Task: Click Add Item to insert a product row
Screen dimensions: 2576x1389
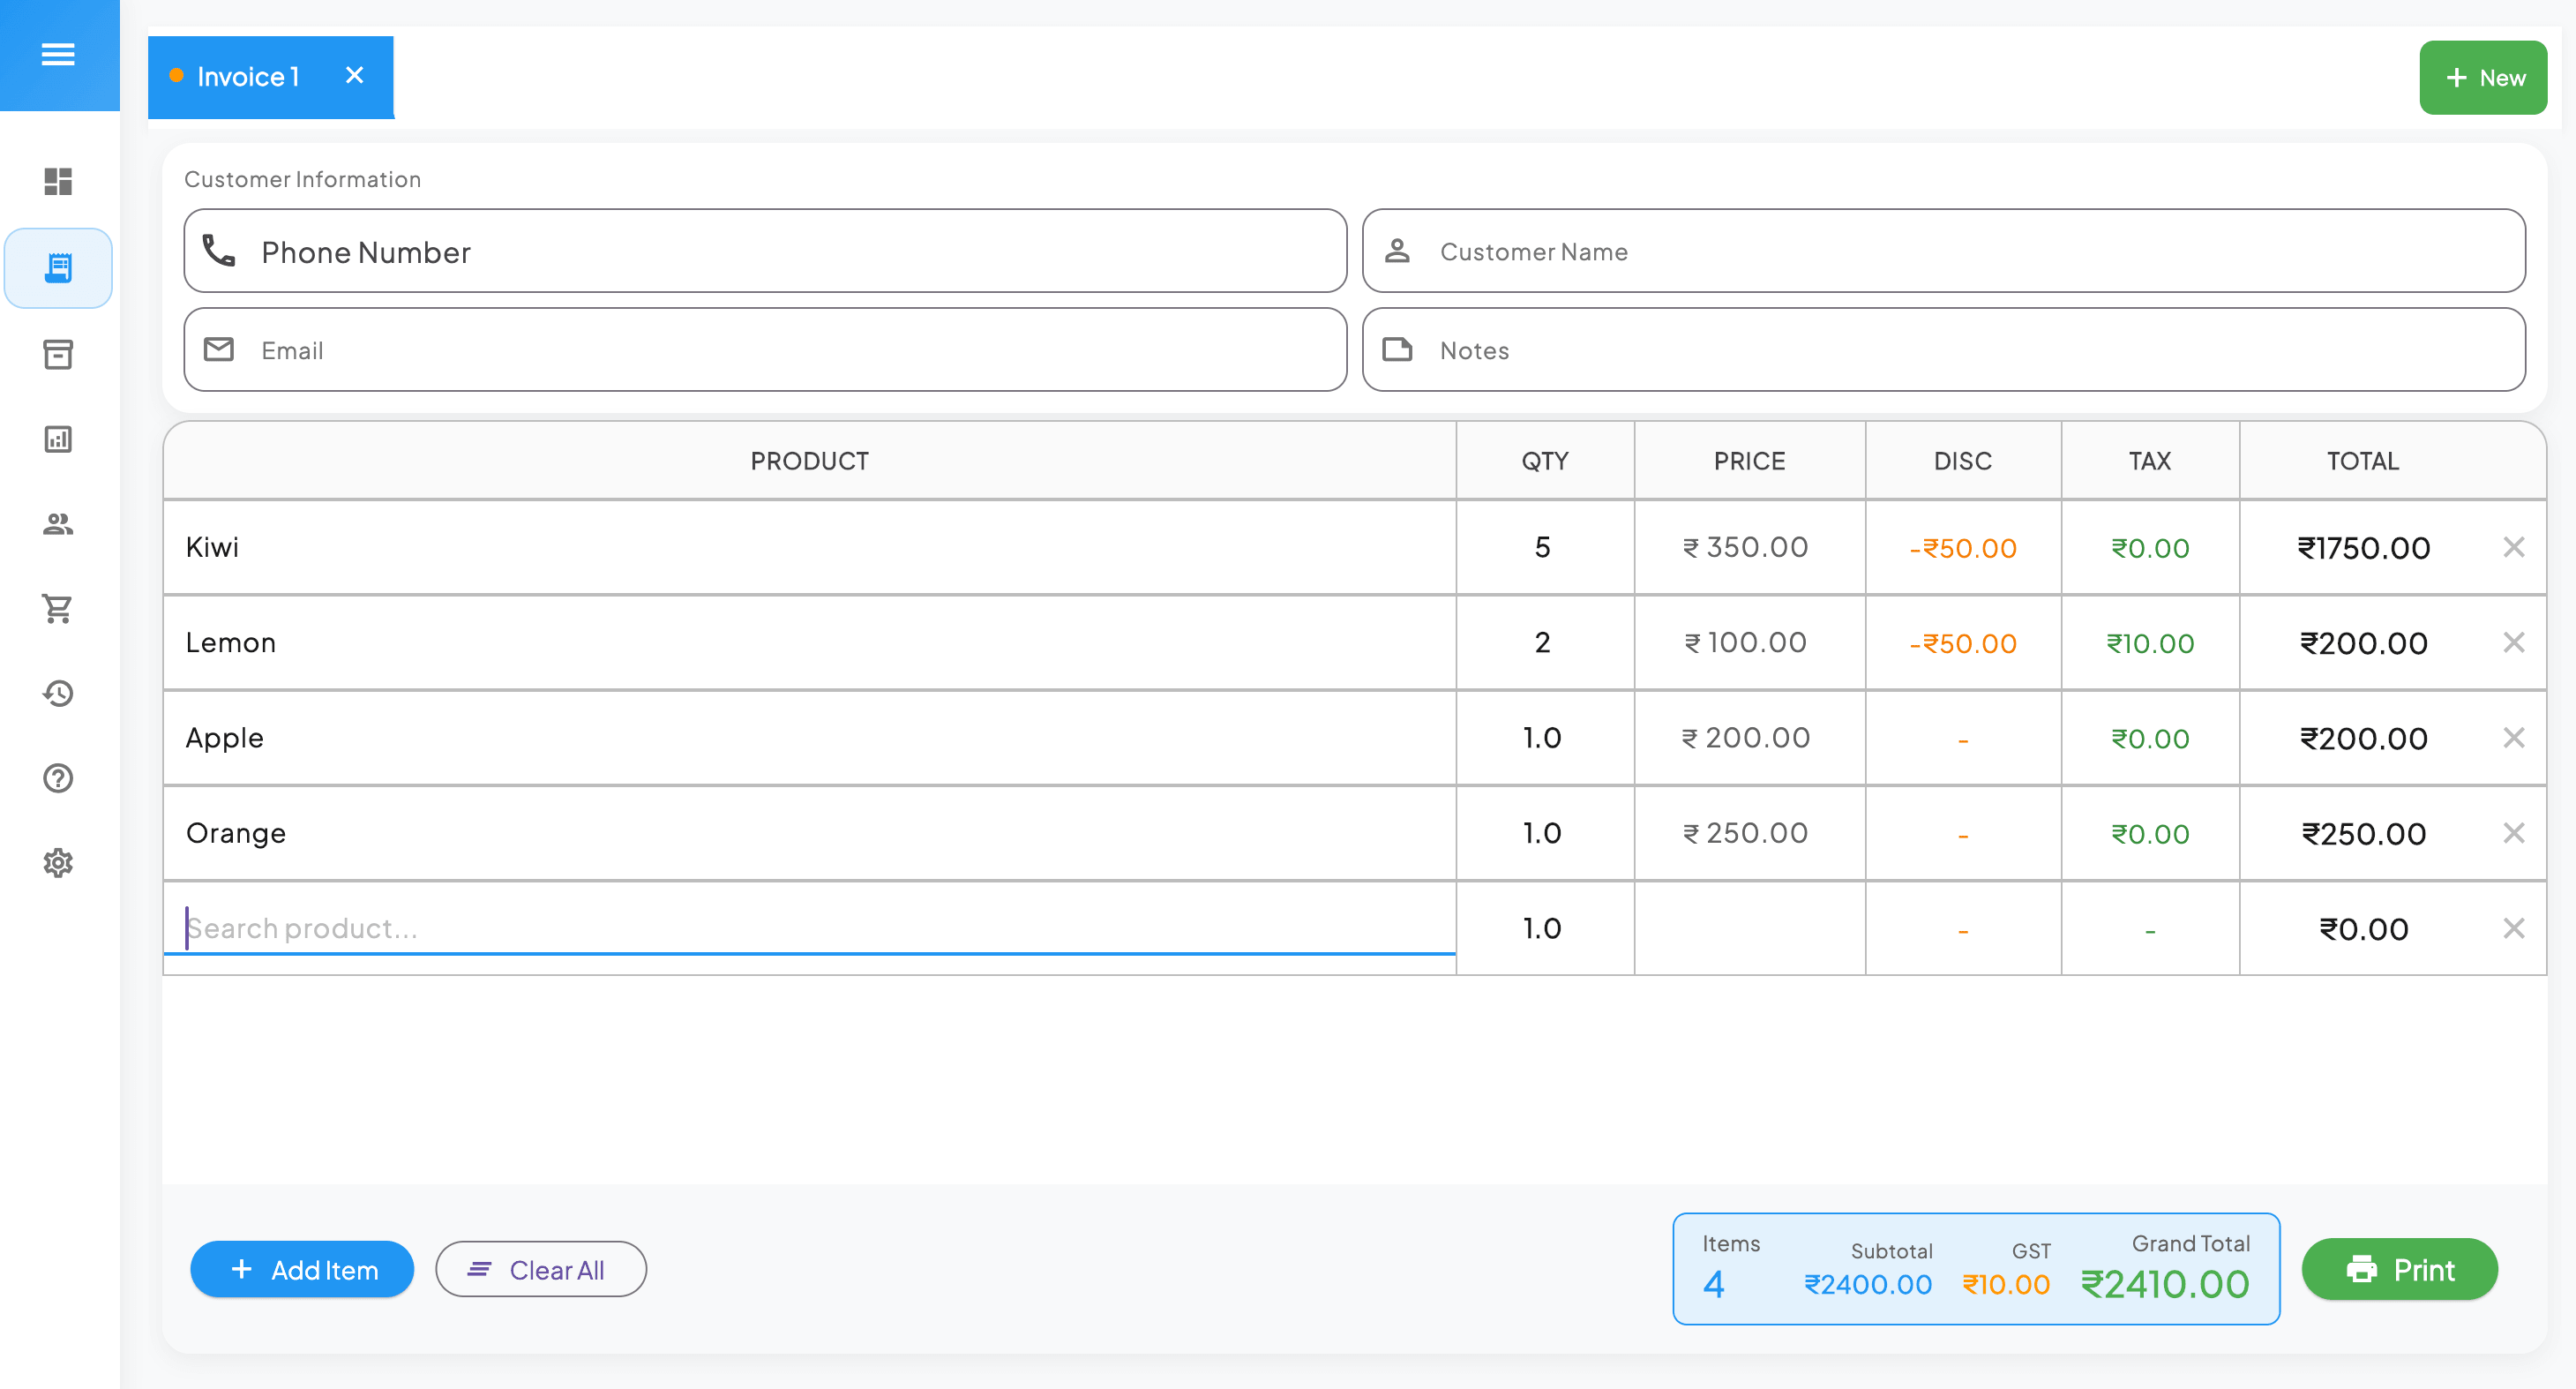Action: pos(301,1269)
